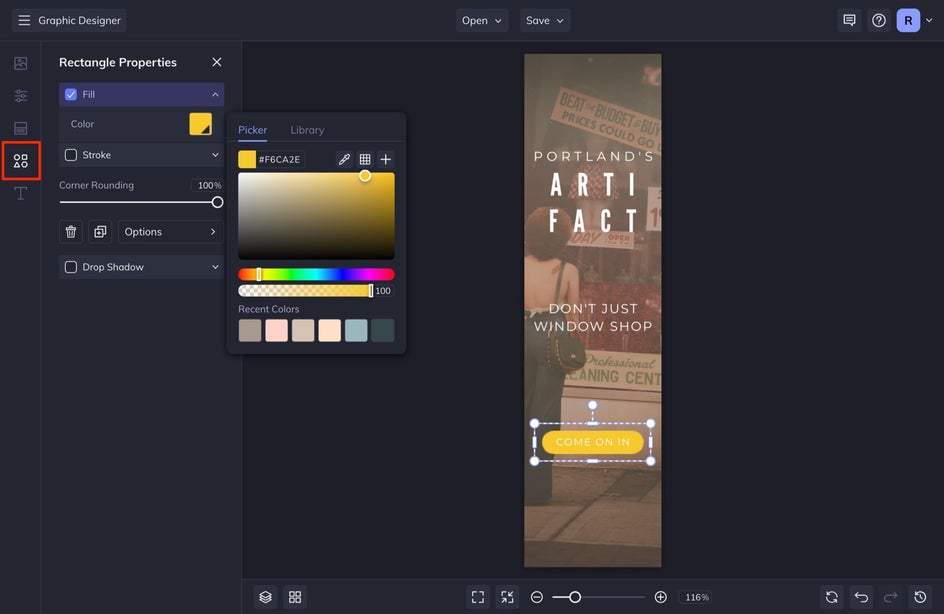This screenshot has height=614, width=944.
Task: Open the Customize sliders sidebar icon
Action: tap(20, 96)
